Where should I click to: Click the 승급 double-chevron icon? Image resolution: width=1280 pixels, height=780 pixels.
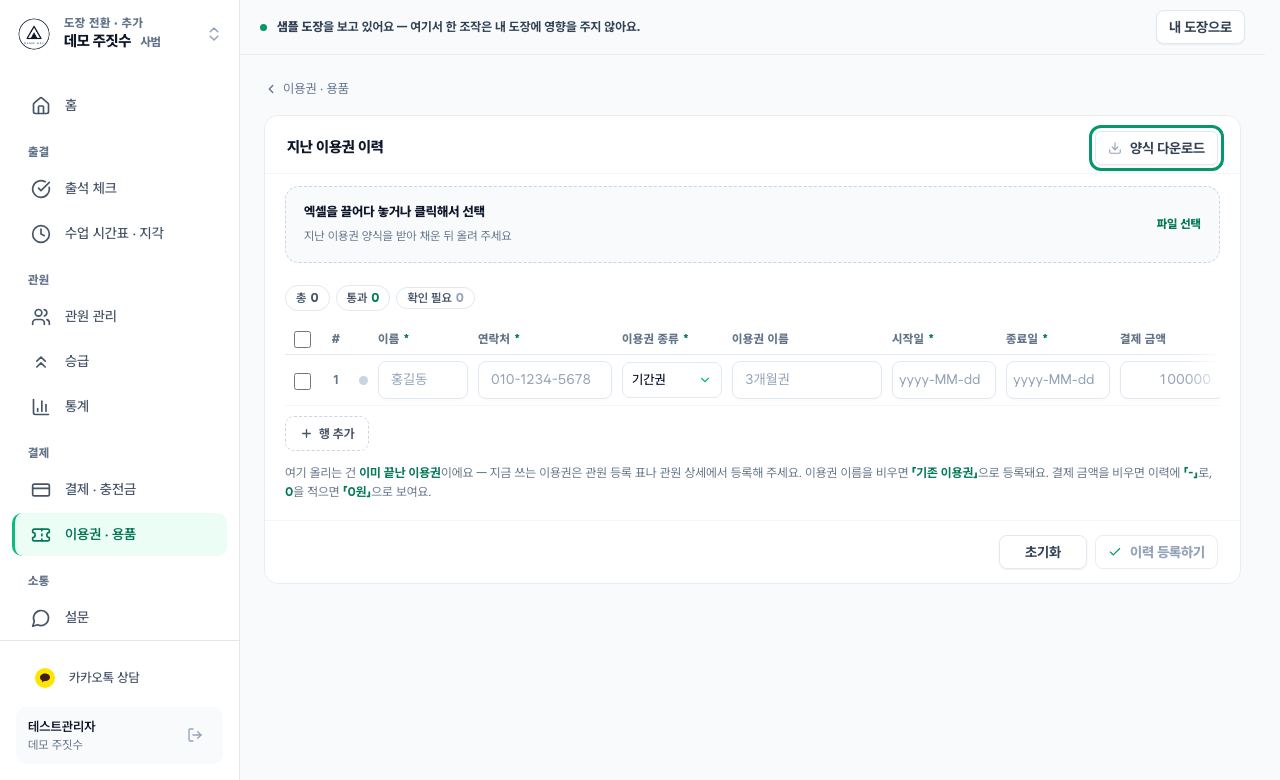(x=41, y=361)
